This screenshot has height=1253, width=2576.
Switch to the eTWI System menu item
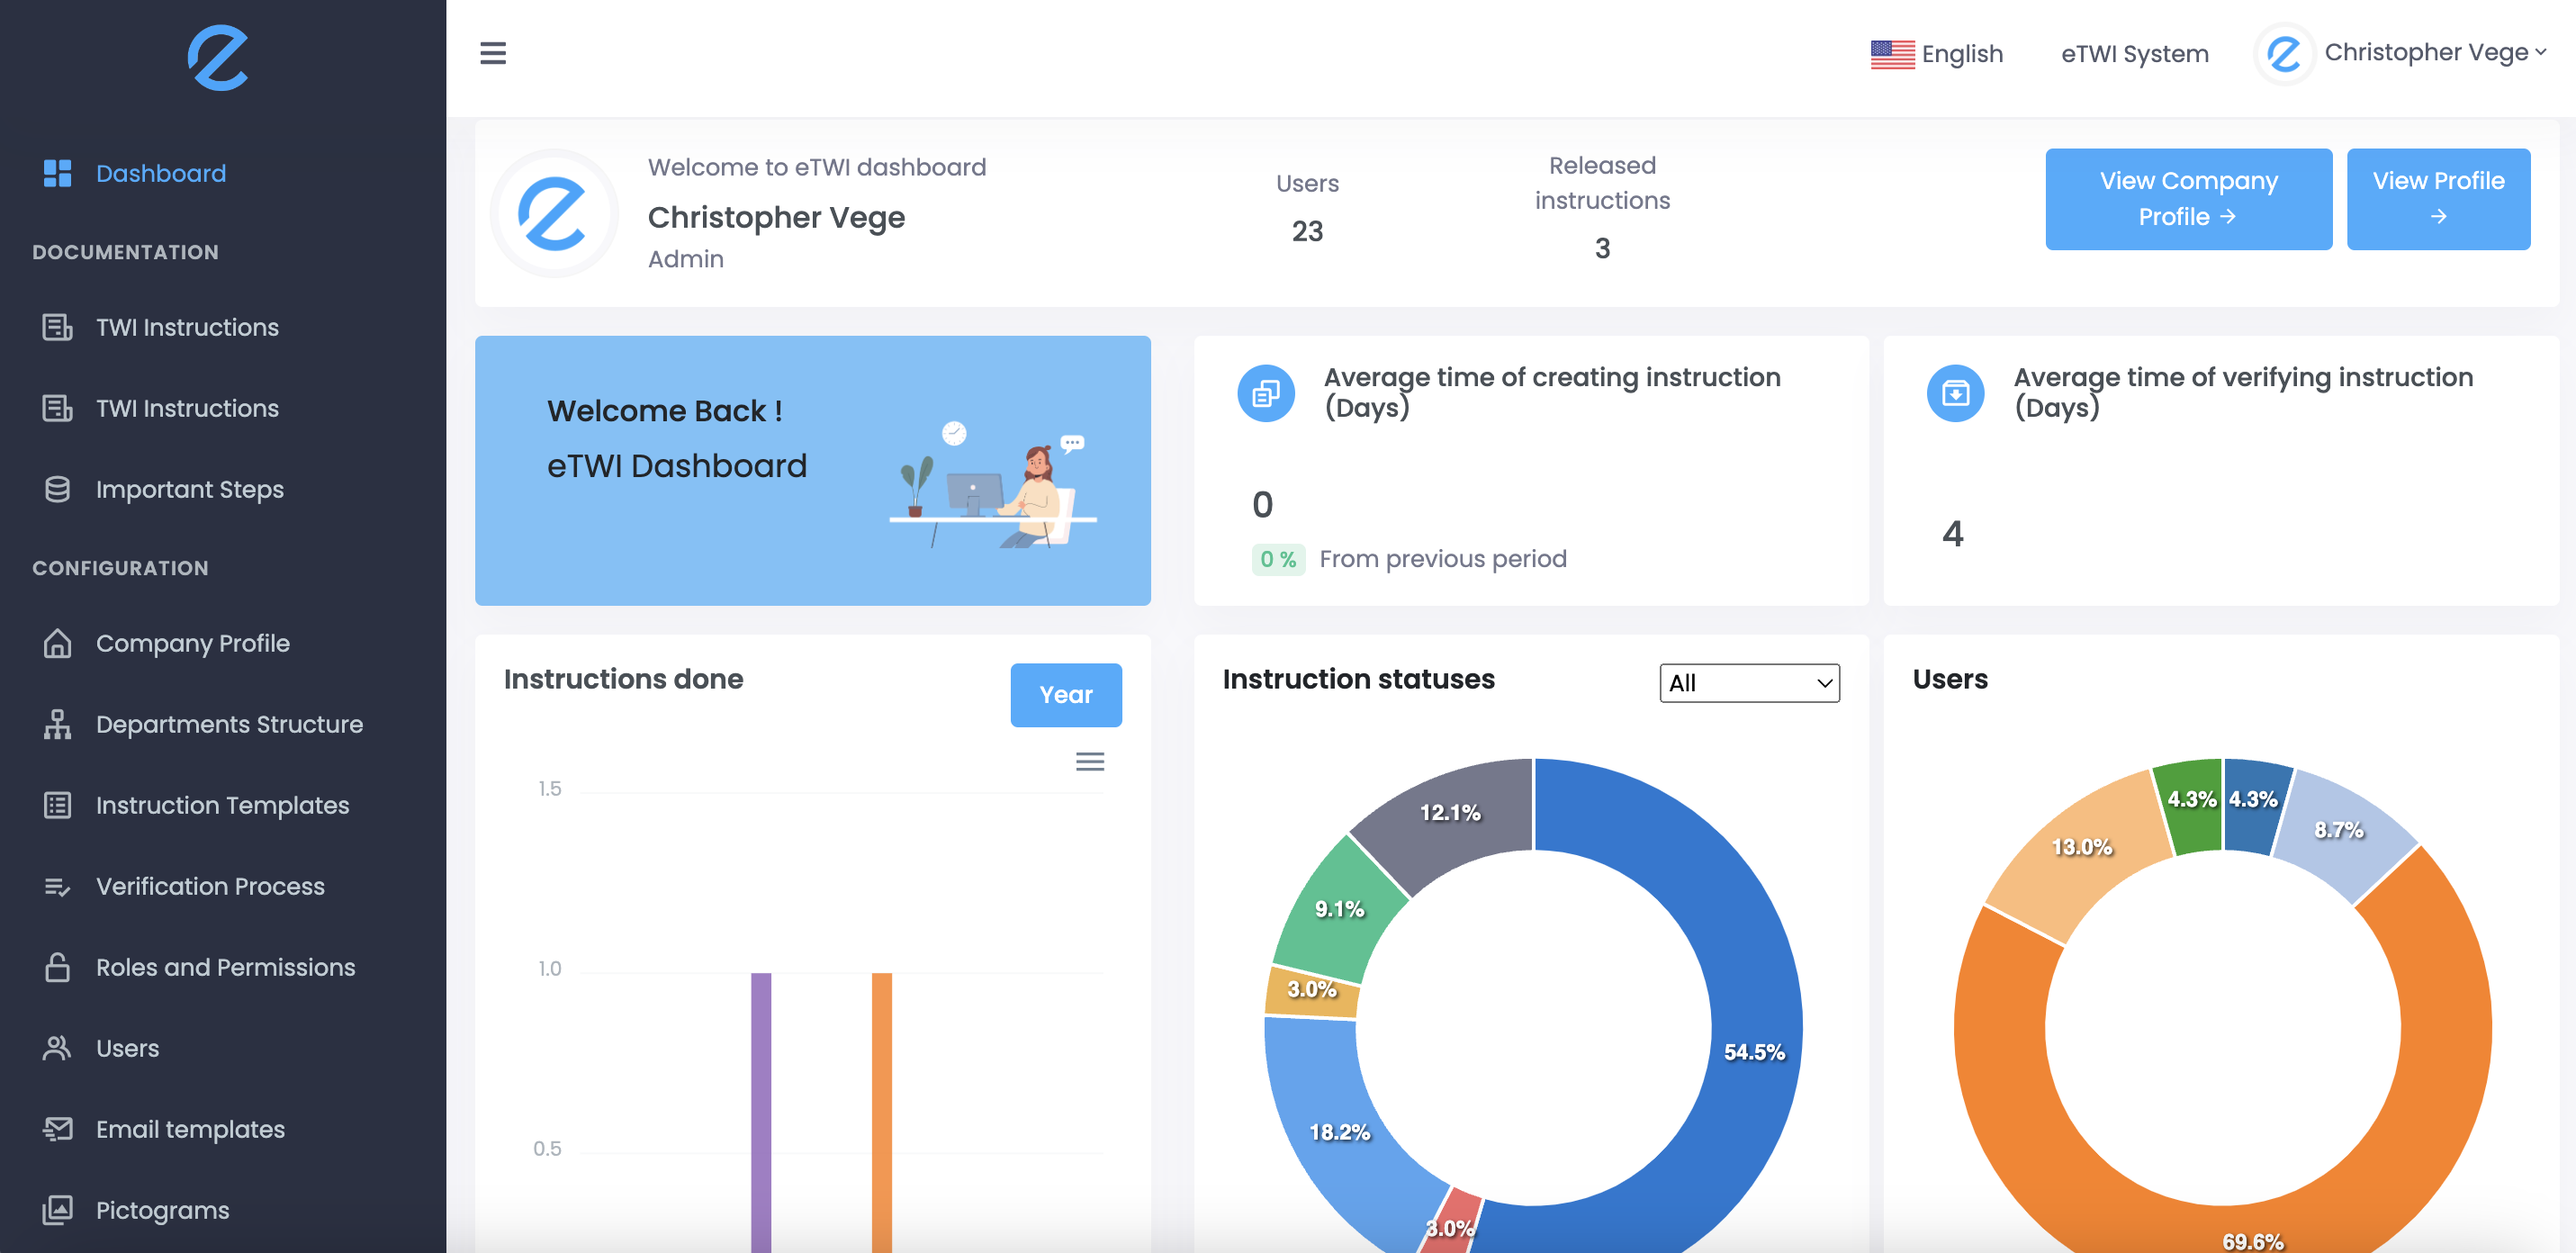[x=2134, y=54]
